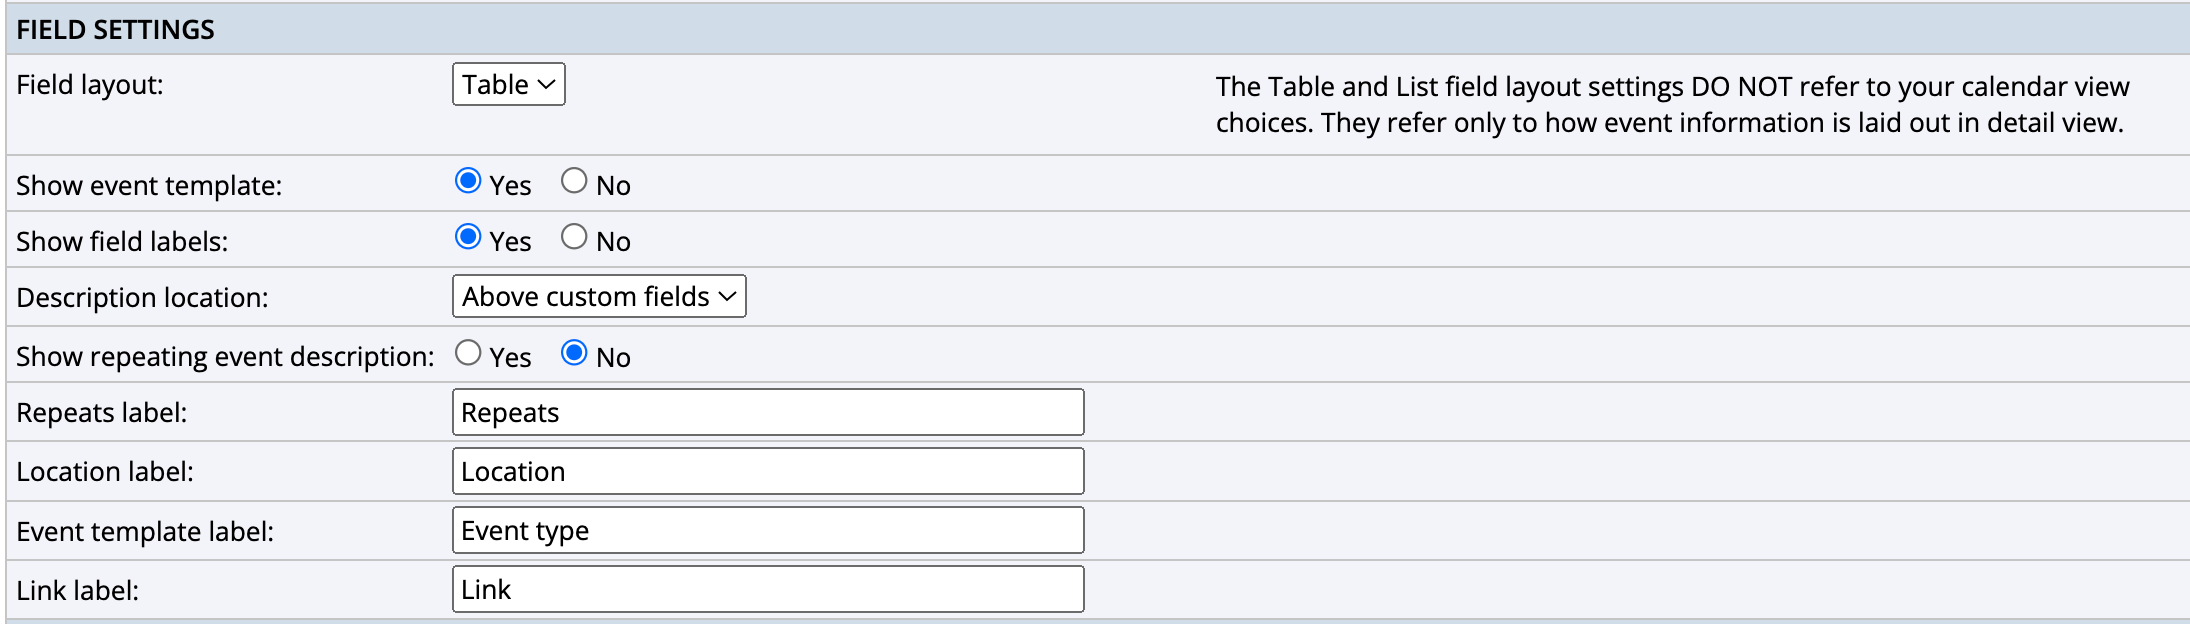
Task: Click the input box containing 'Link'
Action: click(x=767, y=590)
